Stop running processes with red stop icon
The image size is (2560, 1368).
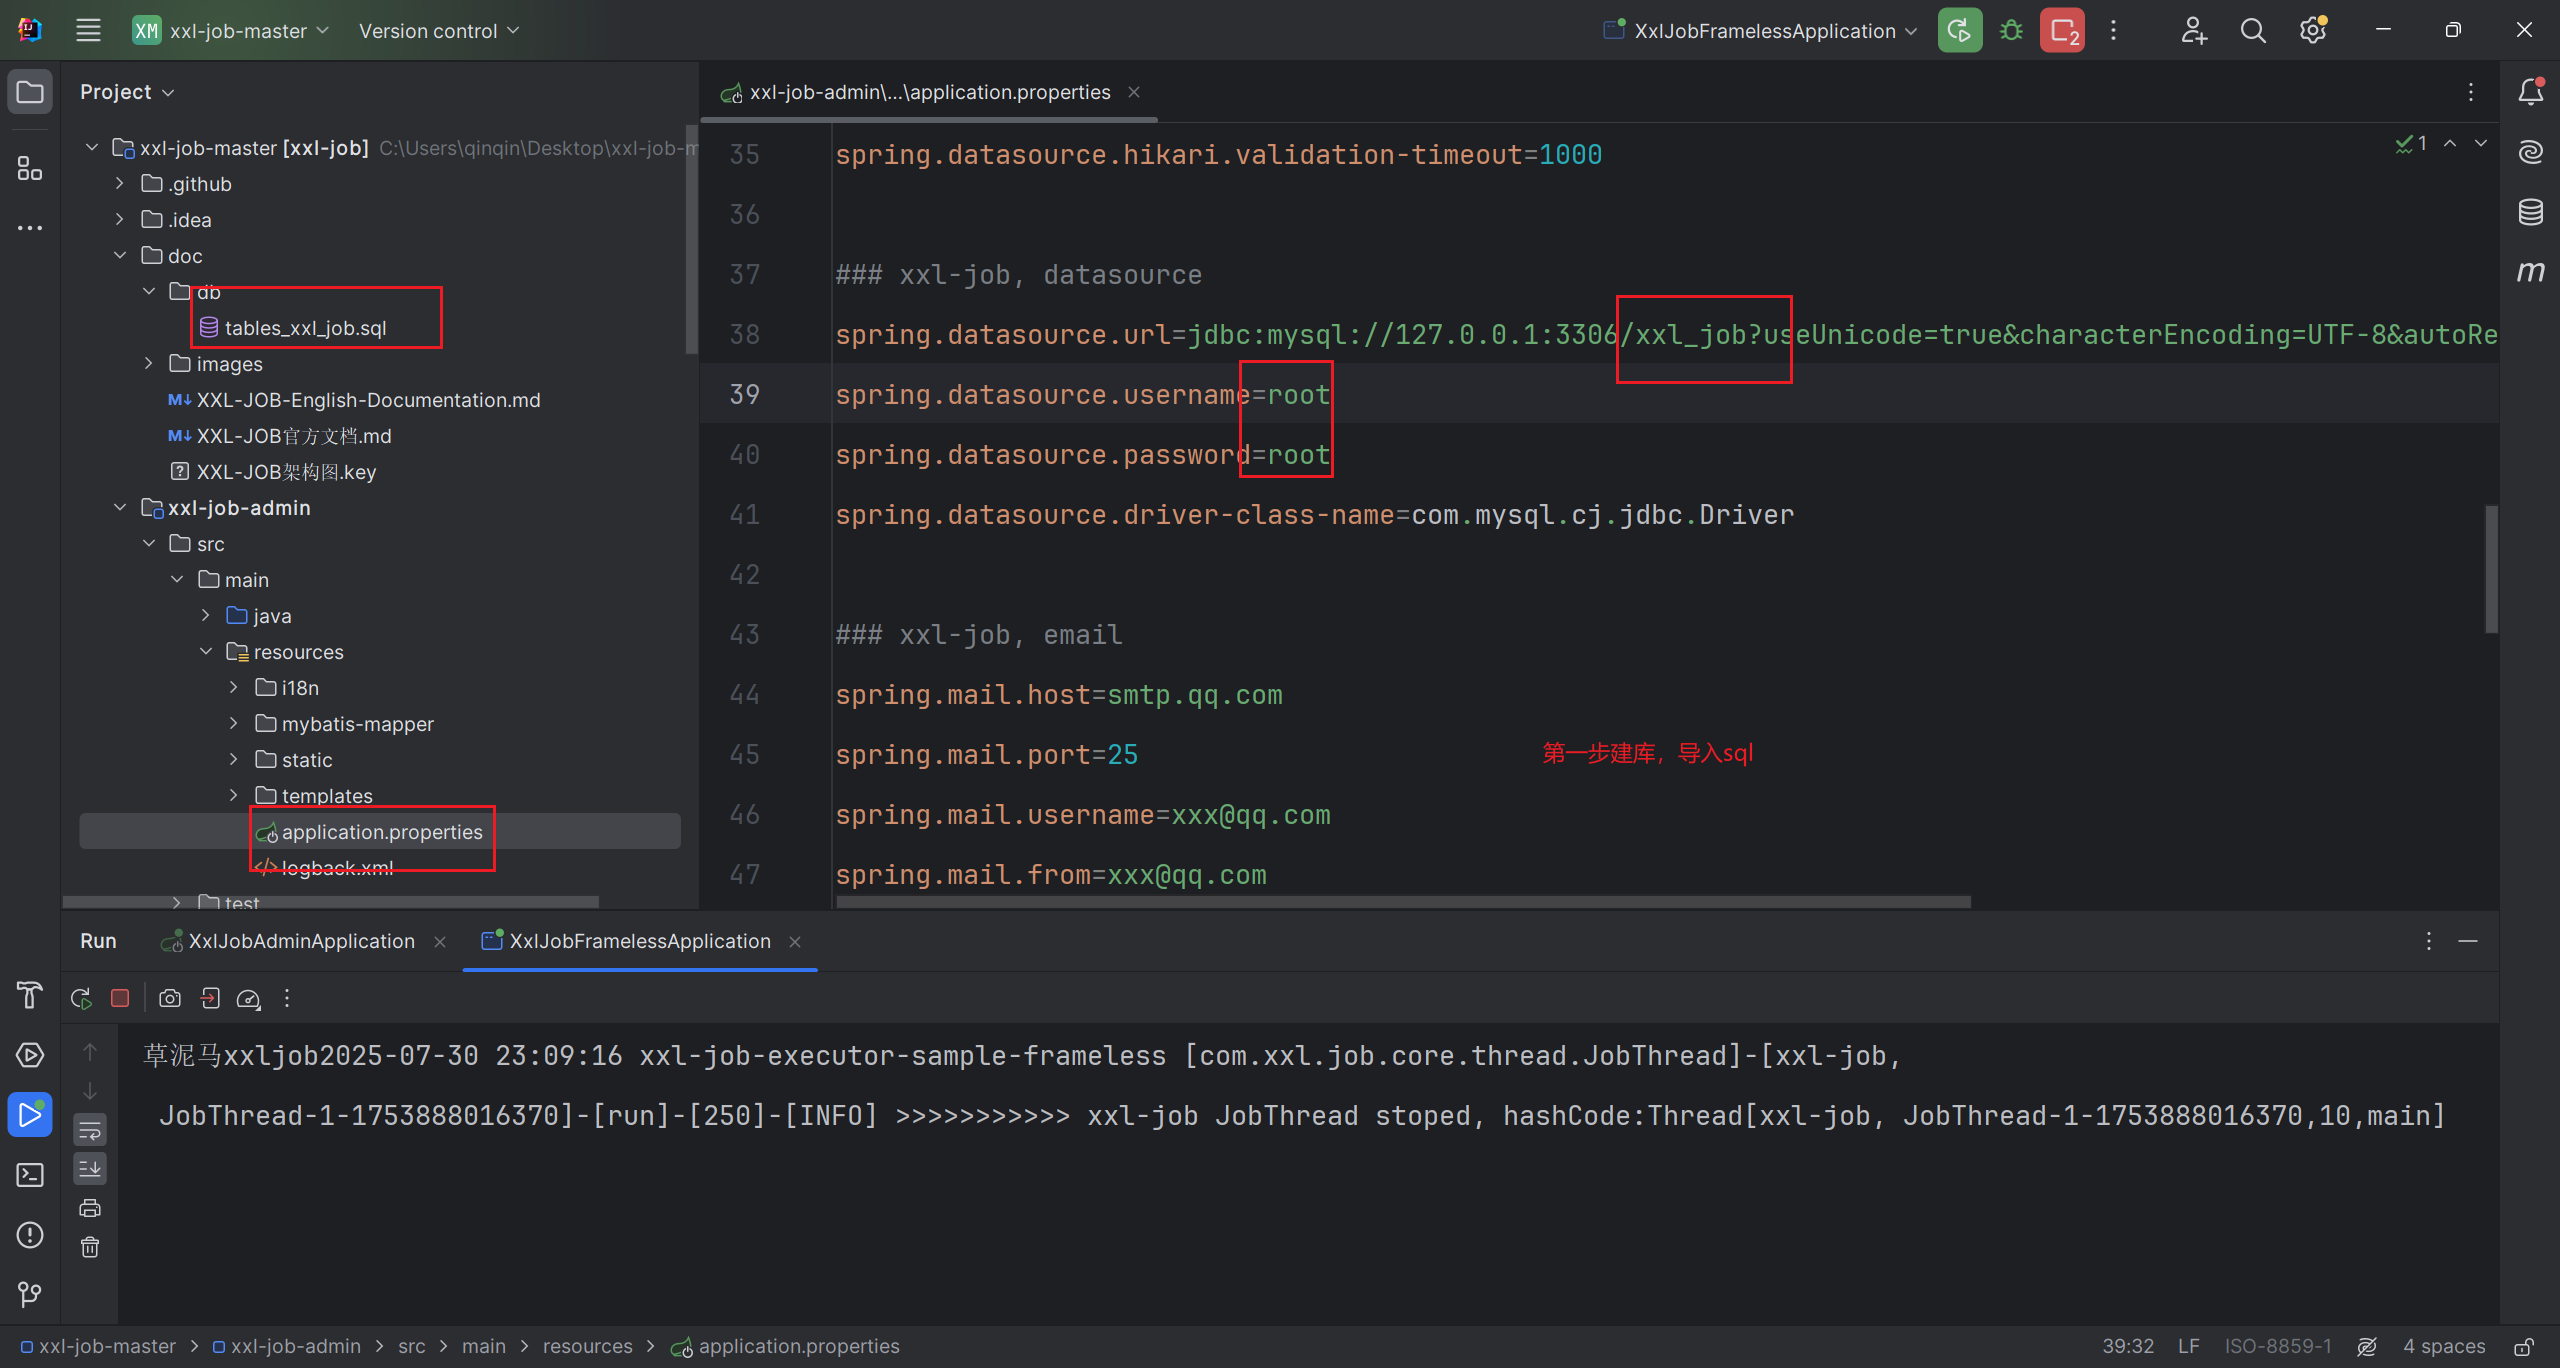(x=2063, y=30)
